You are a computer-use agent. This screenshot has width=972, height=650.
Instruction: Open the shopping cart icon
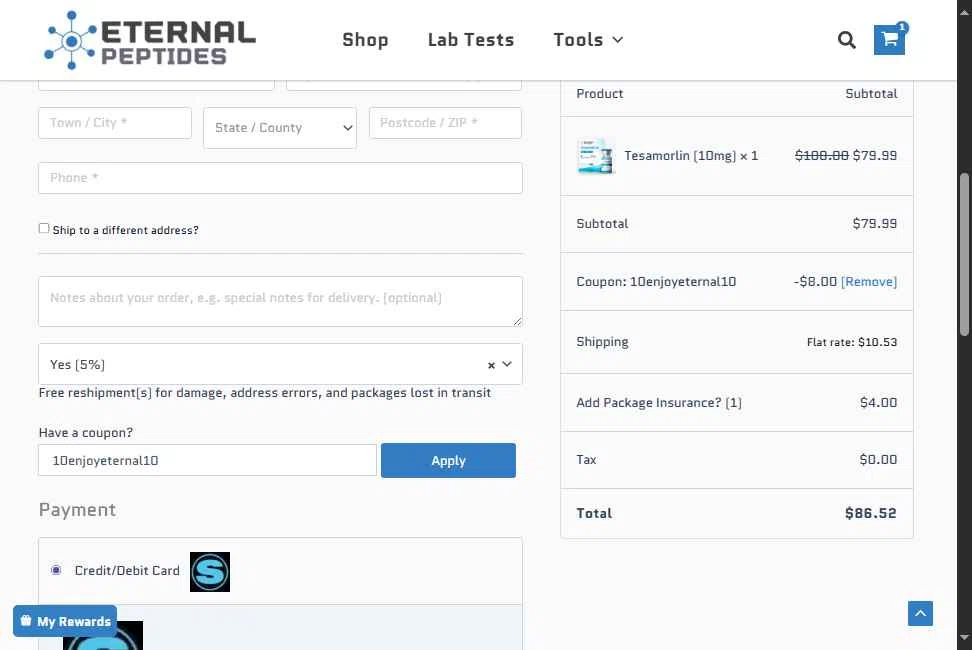[889, 40]
